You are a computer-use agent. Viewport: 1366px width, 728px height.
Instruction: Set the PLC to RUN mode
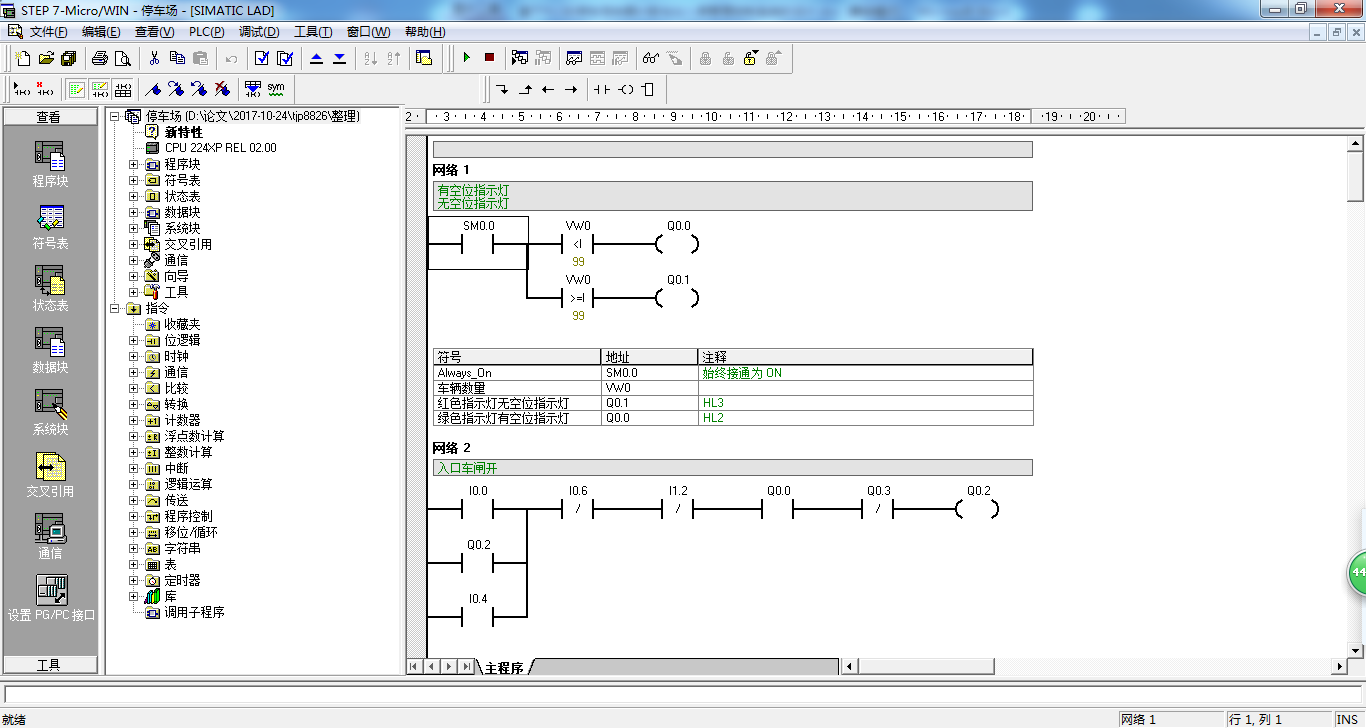[466, 58]
